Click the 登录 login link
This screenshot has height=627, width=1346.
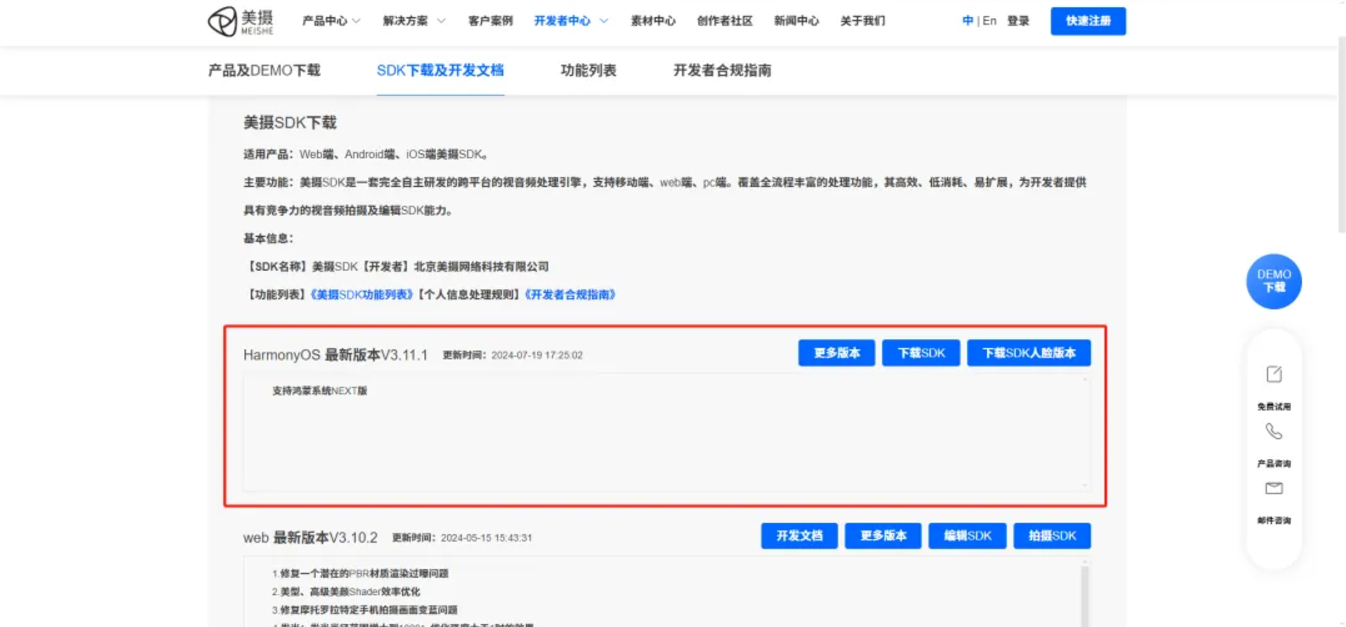click(x=1018, y=21)
